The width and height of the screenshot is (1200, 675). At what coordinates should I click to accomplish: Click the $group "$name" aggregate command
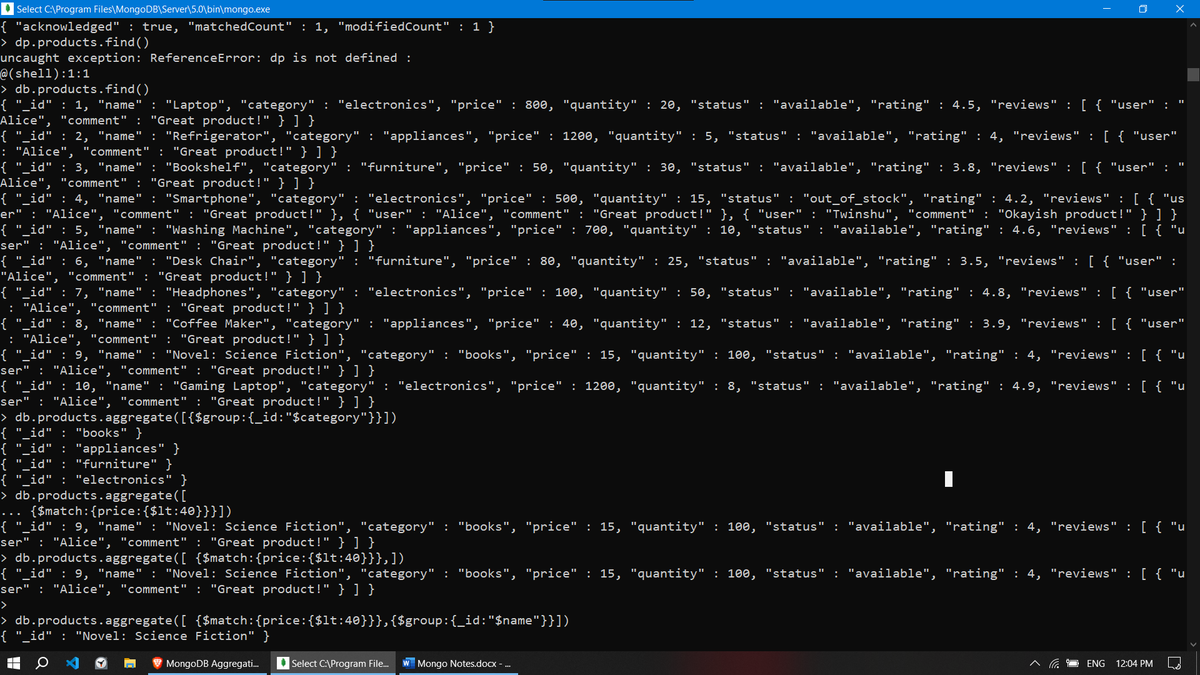293,620
